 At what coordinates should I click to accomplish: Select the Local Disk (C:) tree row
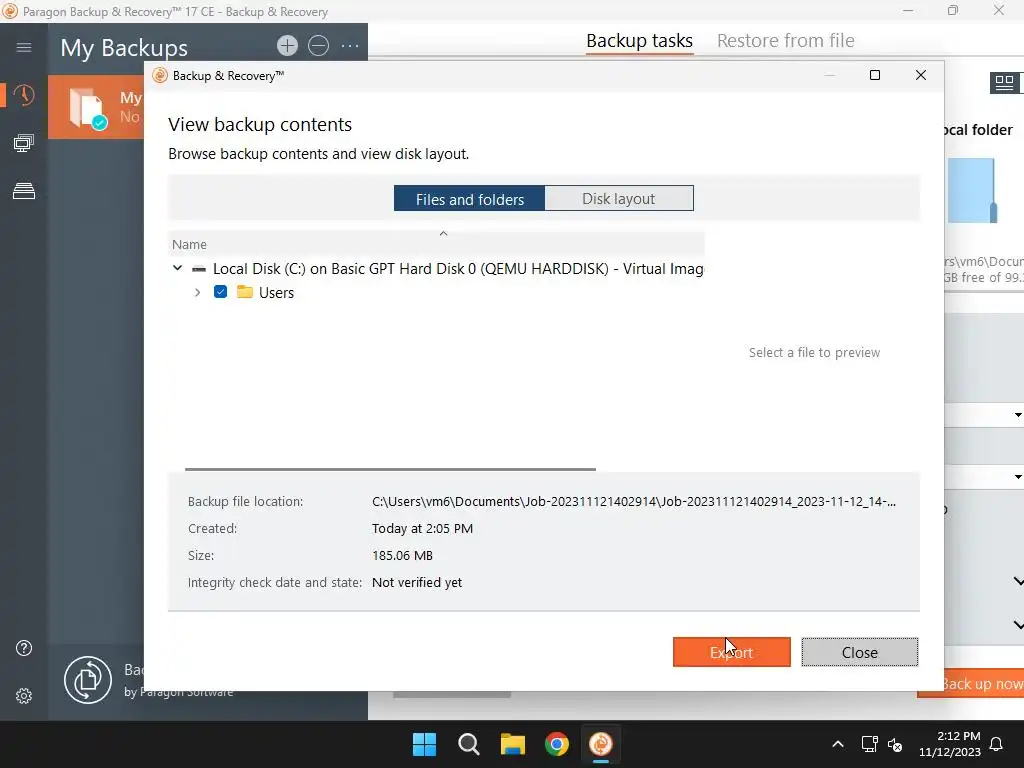[x=436, y=268]
